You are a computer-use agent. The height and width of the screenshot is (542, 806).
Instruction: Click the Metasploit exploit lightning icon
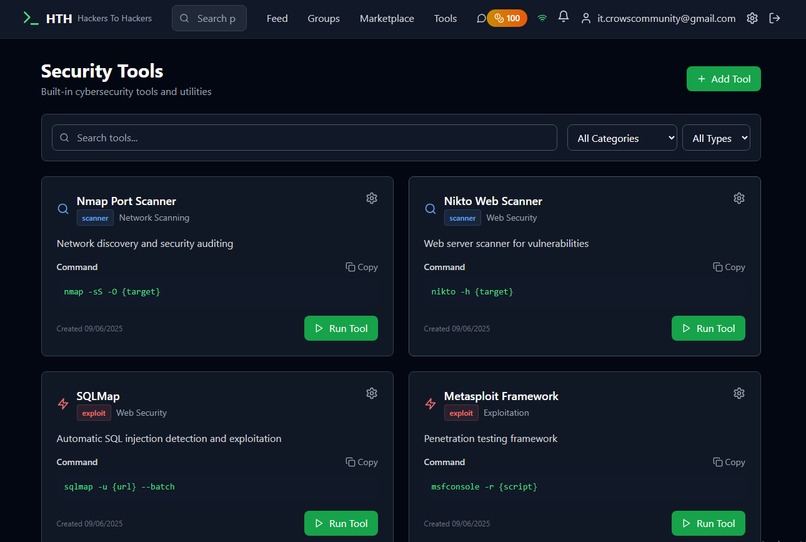click(x=430, y=404)
